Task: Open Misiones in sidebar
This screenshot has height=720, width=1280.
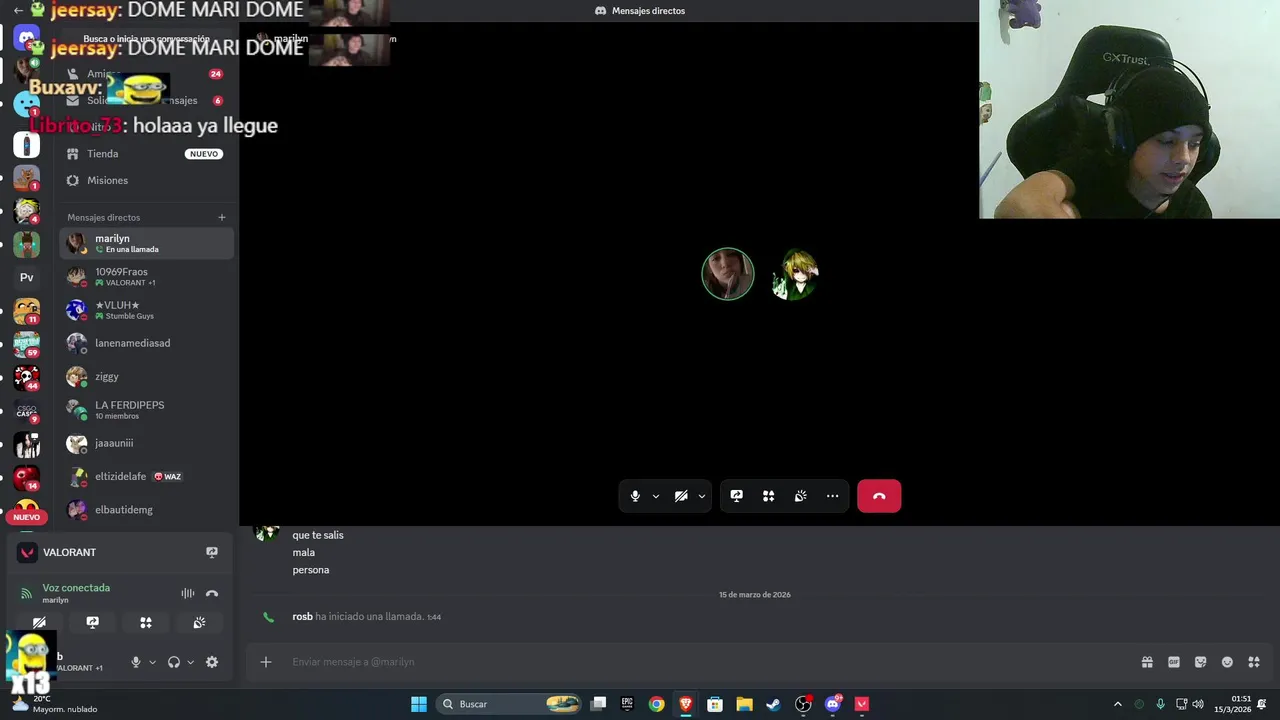Action: pyautogui.click(x=146, y=181)
